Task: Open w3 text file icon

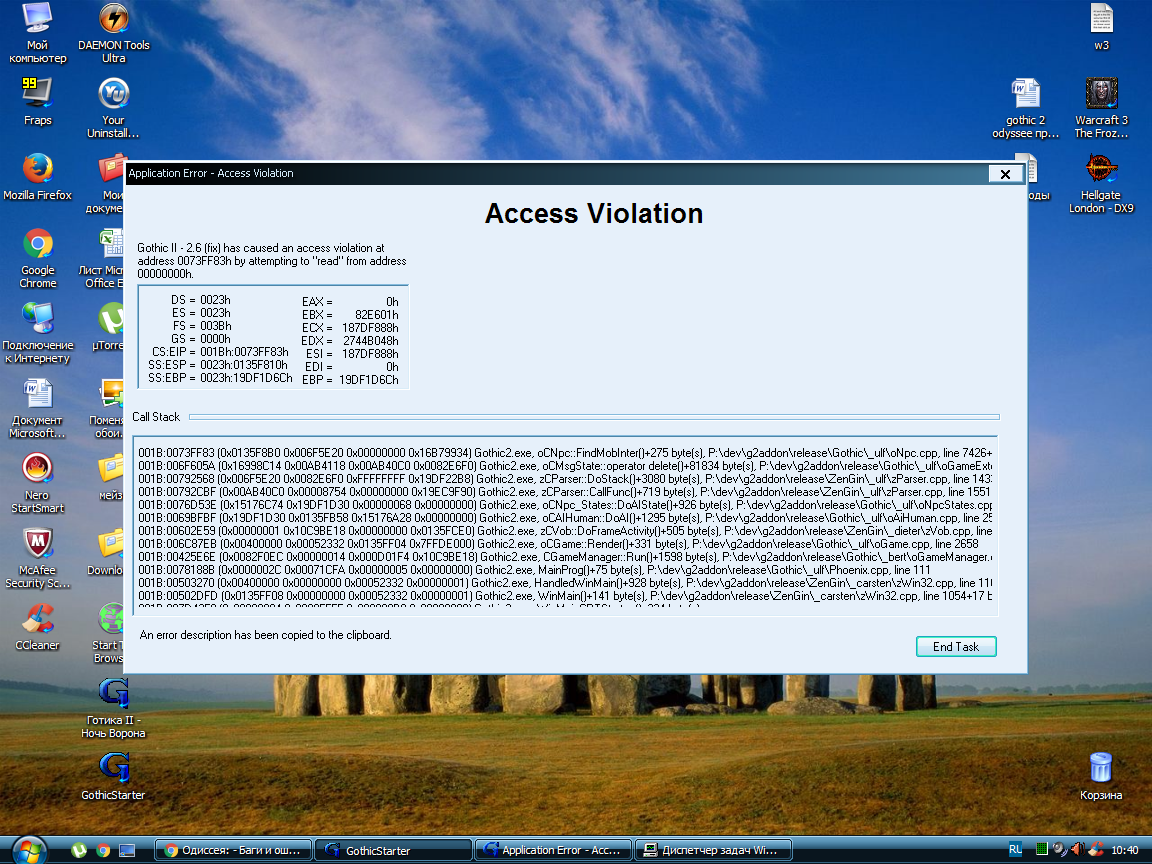Action: pos(1101,26)
